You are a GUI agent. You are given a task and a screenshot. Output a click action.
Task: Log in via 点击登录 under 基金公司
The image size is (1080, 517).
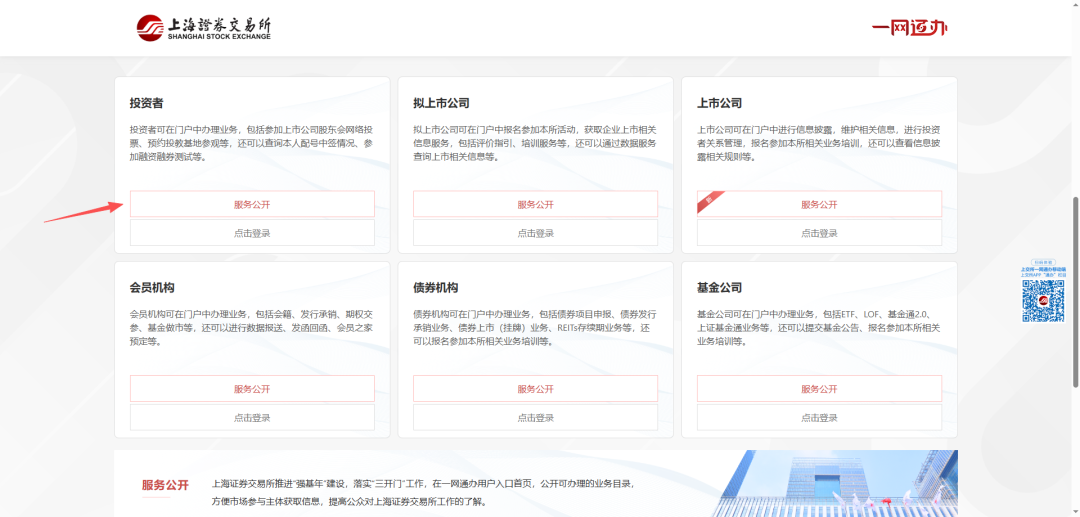pos(819,418)
